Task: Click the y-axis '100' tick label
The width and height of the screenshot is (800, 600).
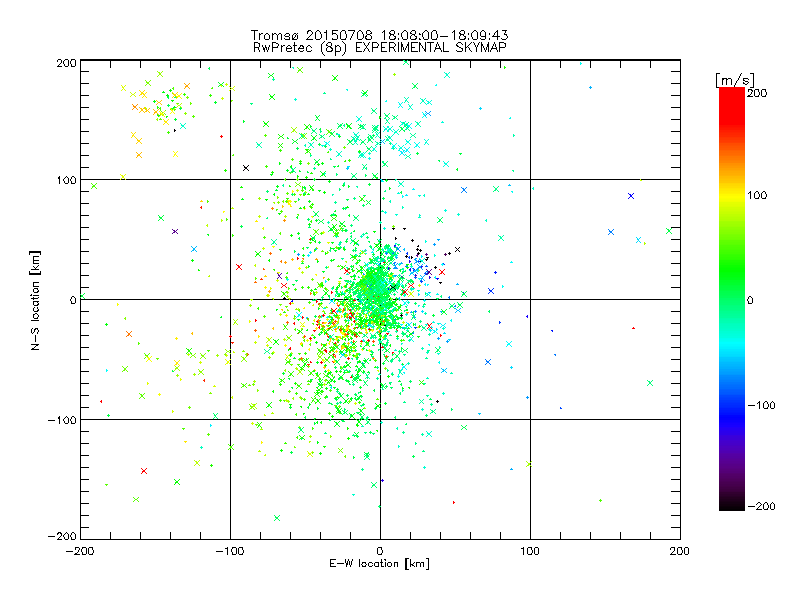Action: point(66,180)
